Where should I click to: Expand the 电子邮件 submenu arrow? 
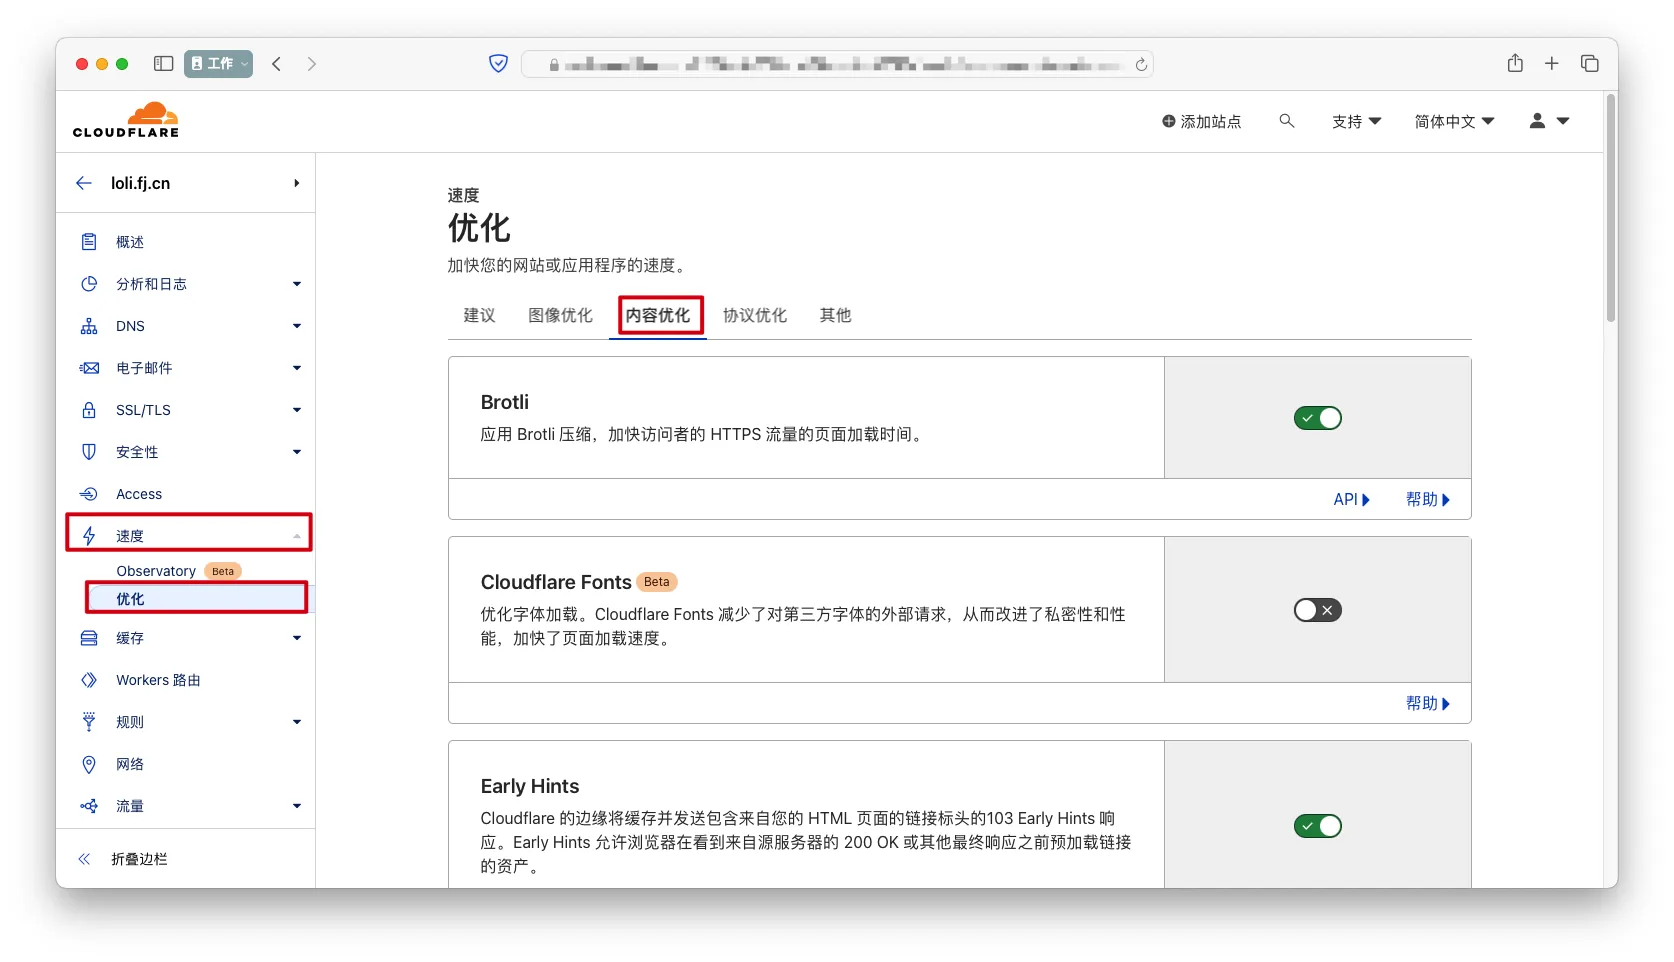click(x=297, y=368)
